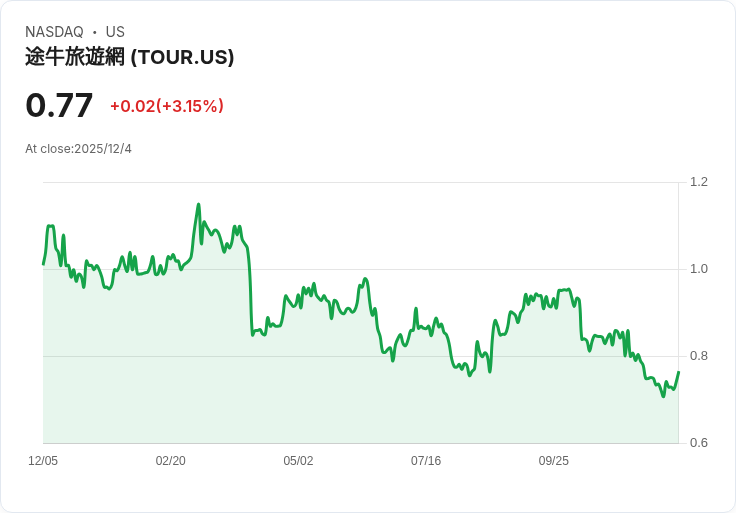Select the 07/16 date on x-axis
The width and height of the screenshot is (736, 513).
(x=426, y=461)
